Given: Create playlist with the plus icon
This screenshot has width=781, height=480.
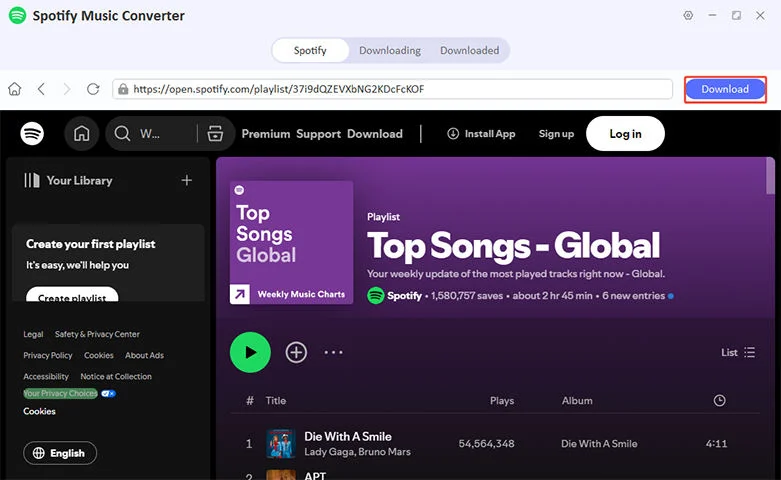Looking at the screenshot, I should 187,180.
